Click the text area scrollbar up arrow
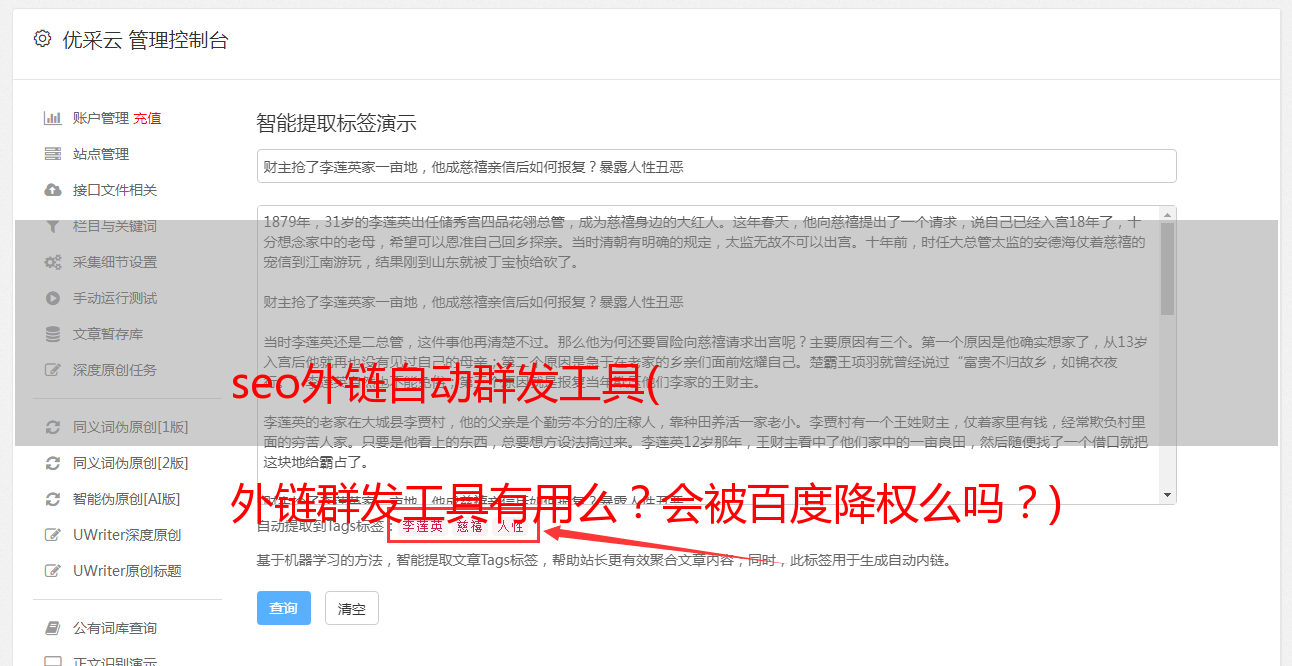The width and height of the screenshot is (1292, 666). (1168, 214)
